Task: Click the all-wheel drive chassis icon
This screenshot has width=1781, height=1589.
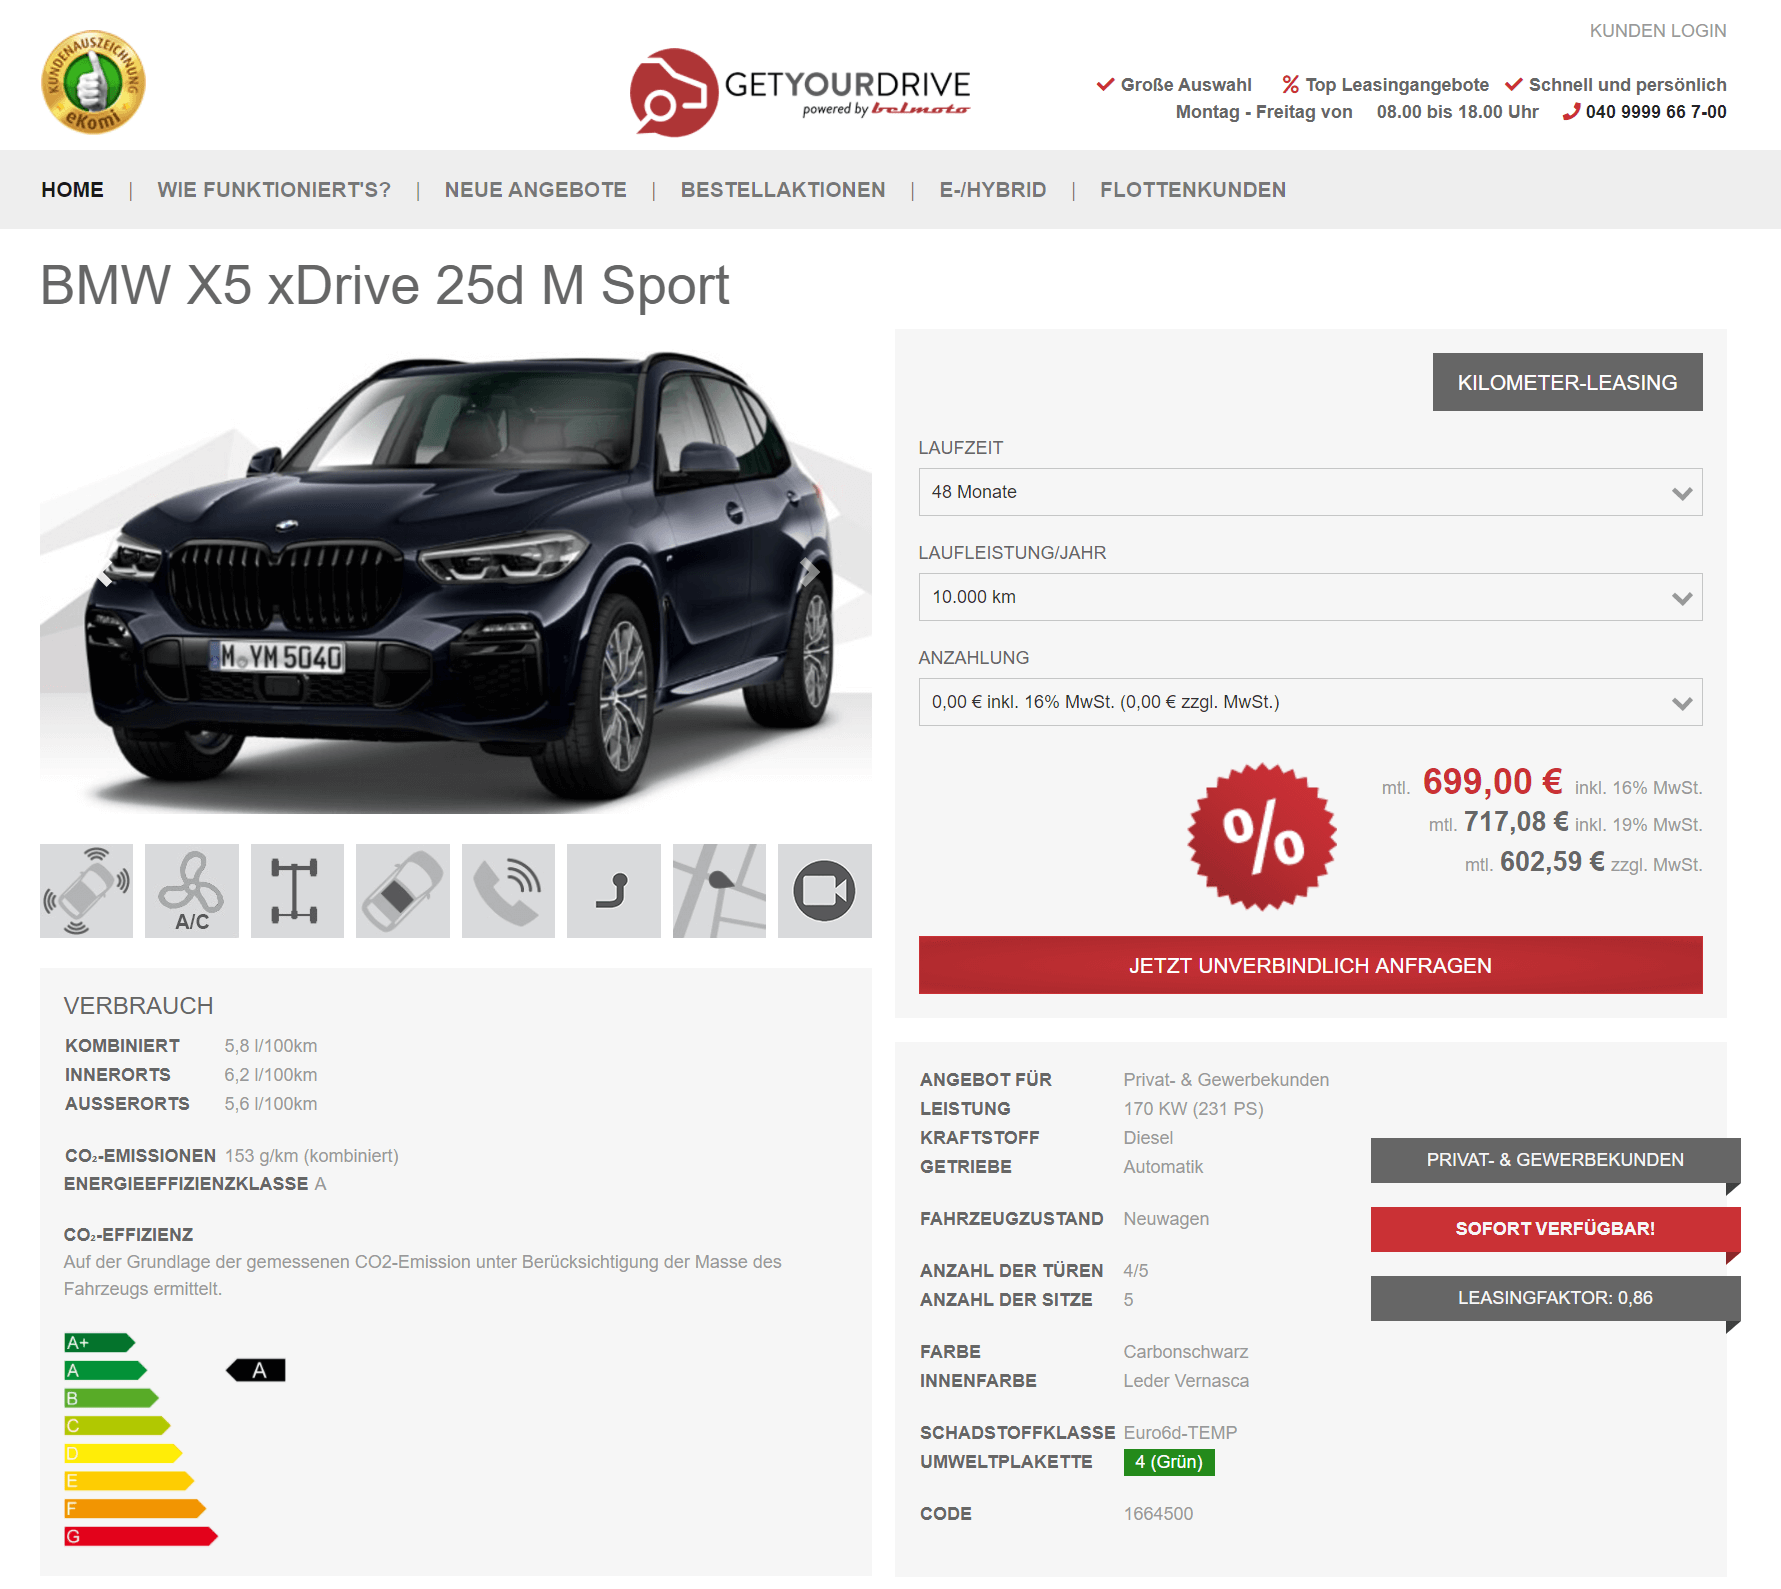Action: 297,891
